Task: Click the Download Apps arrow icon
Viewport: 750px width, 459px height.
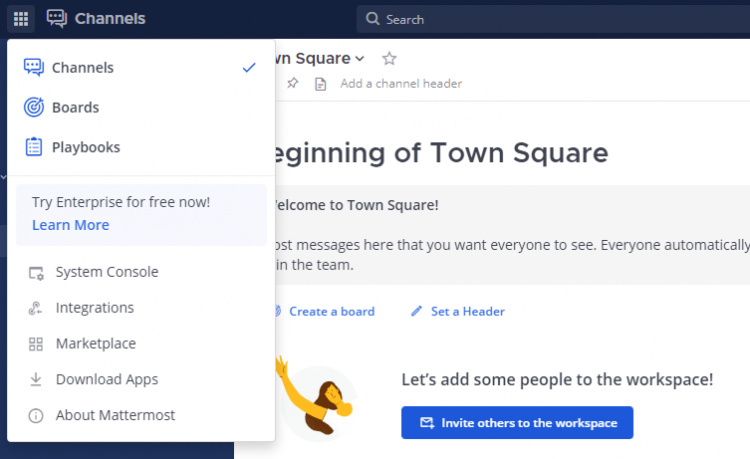Action: point(36,380)
